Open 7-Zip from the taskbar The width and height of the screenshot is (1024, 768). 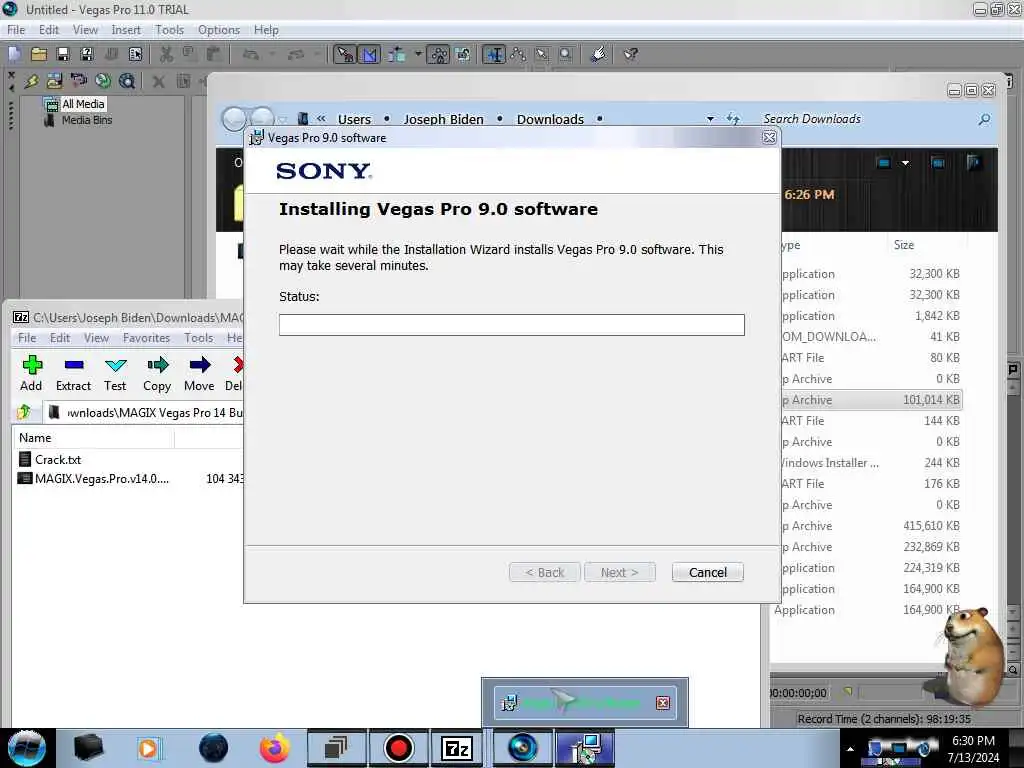pos(456,748)
